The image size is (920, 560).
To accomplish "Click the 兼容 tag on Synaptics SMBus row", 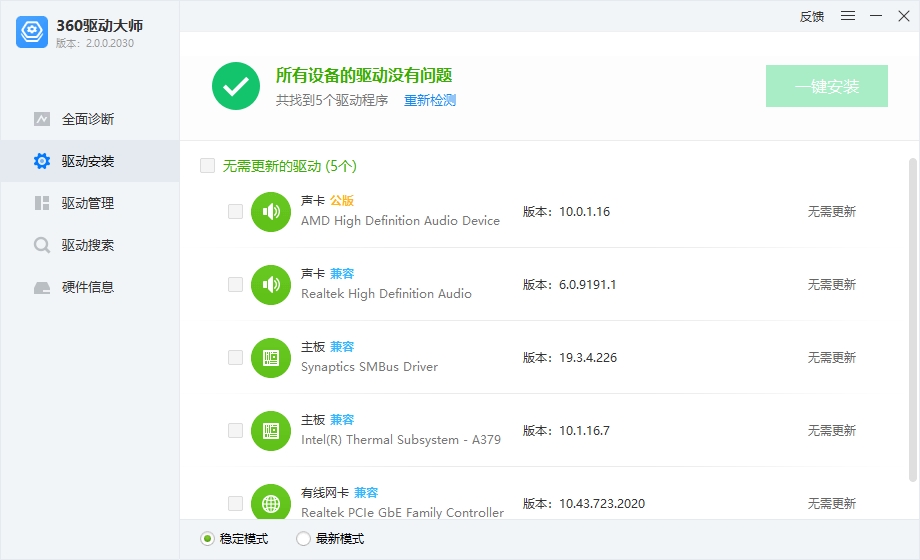I will (x=342, y=347).
